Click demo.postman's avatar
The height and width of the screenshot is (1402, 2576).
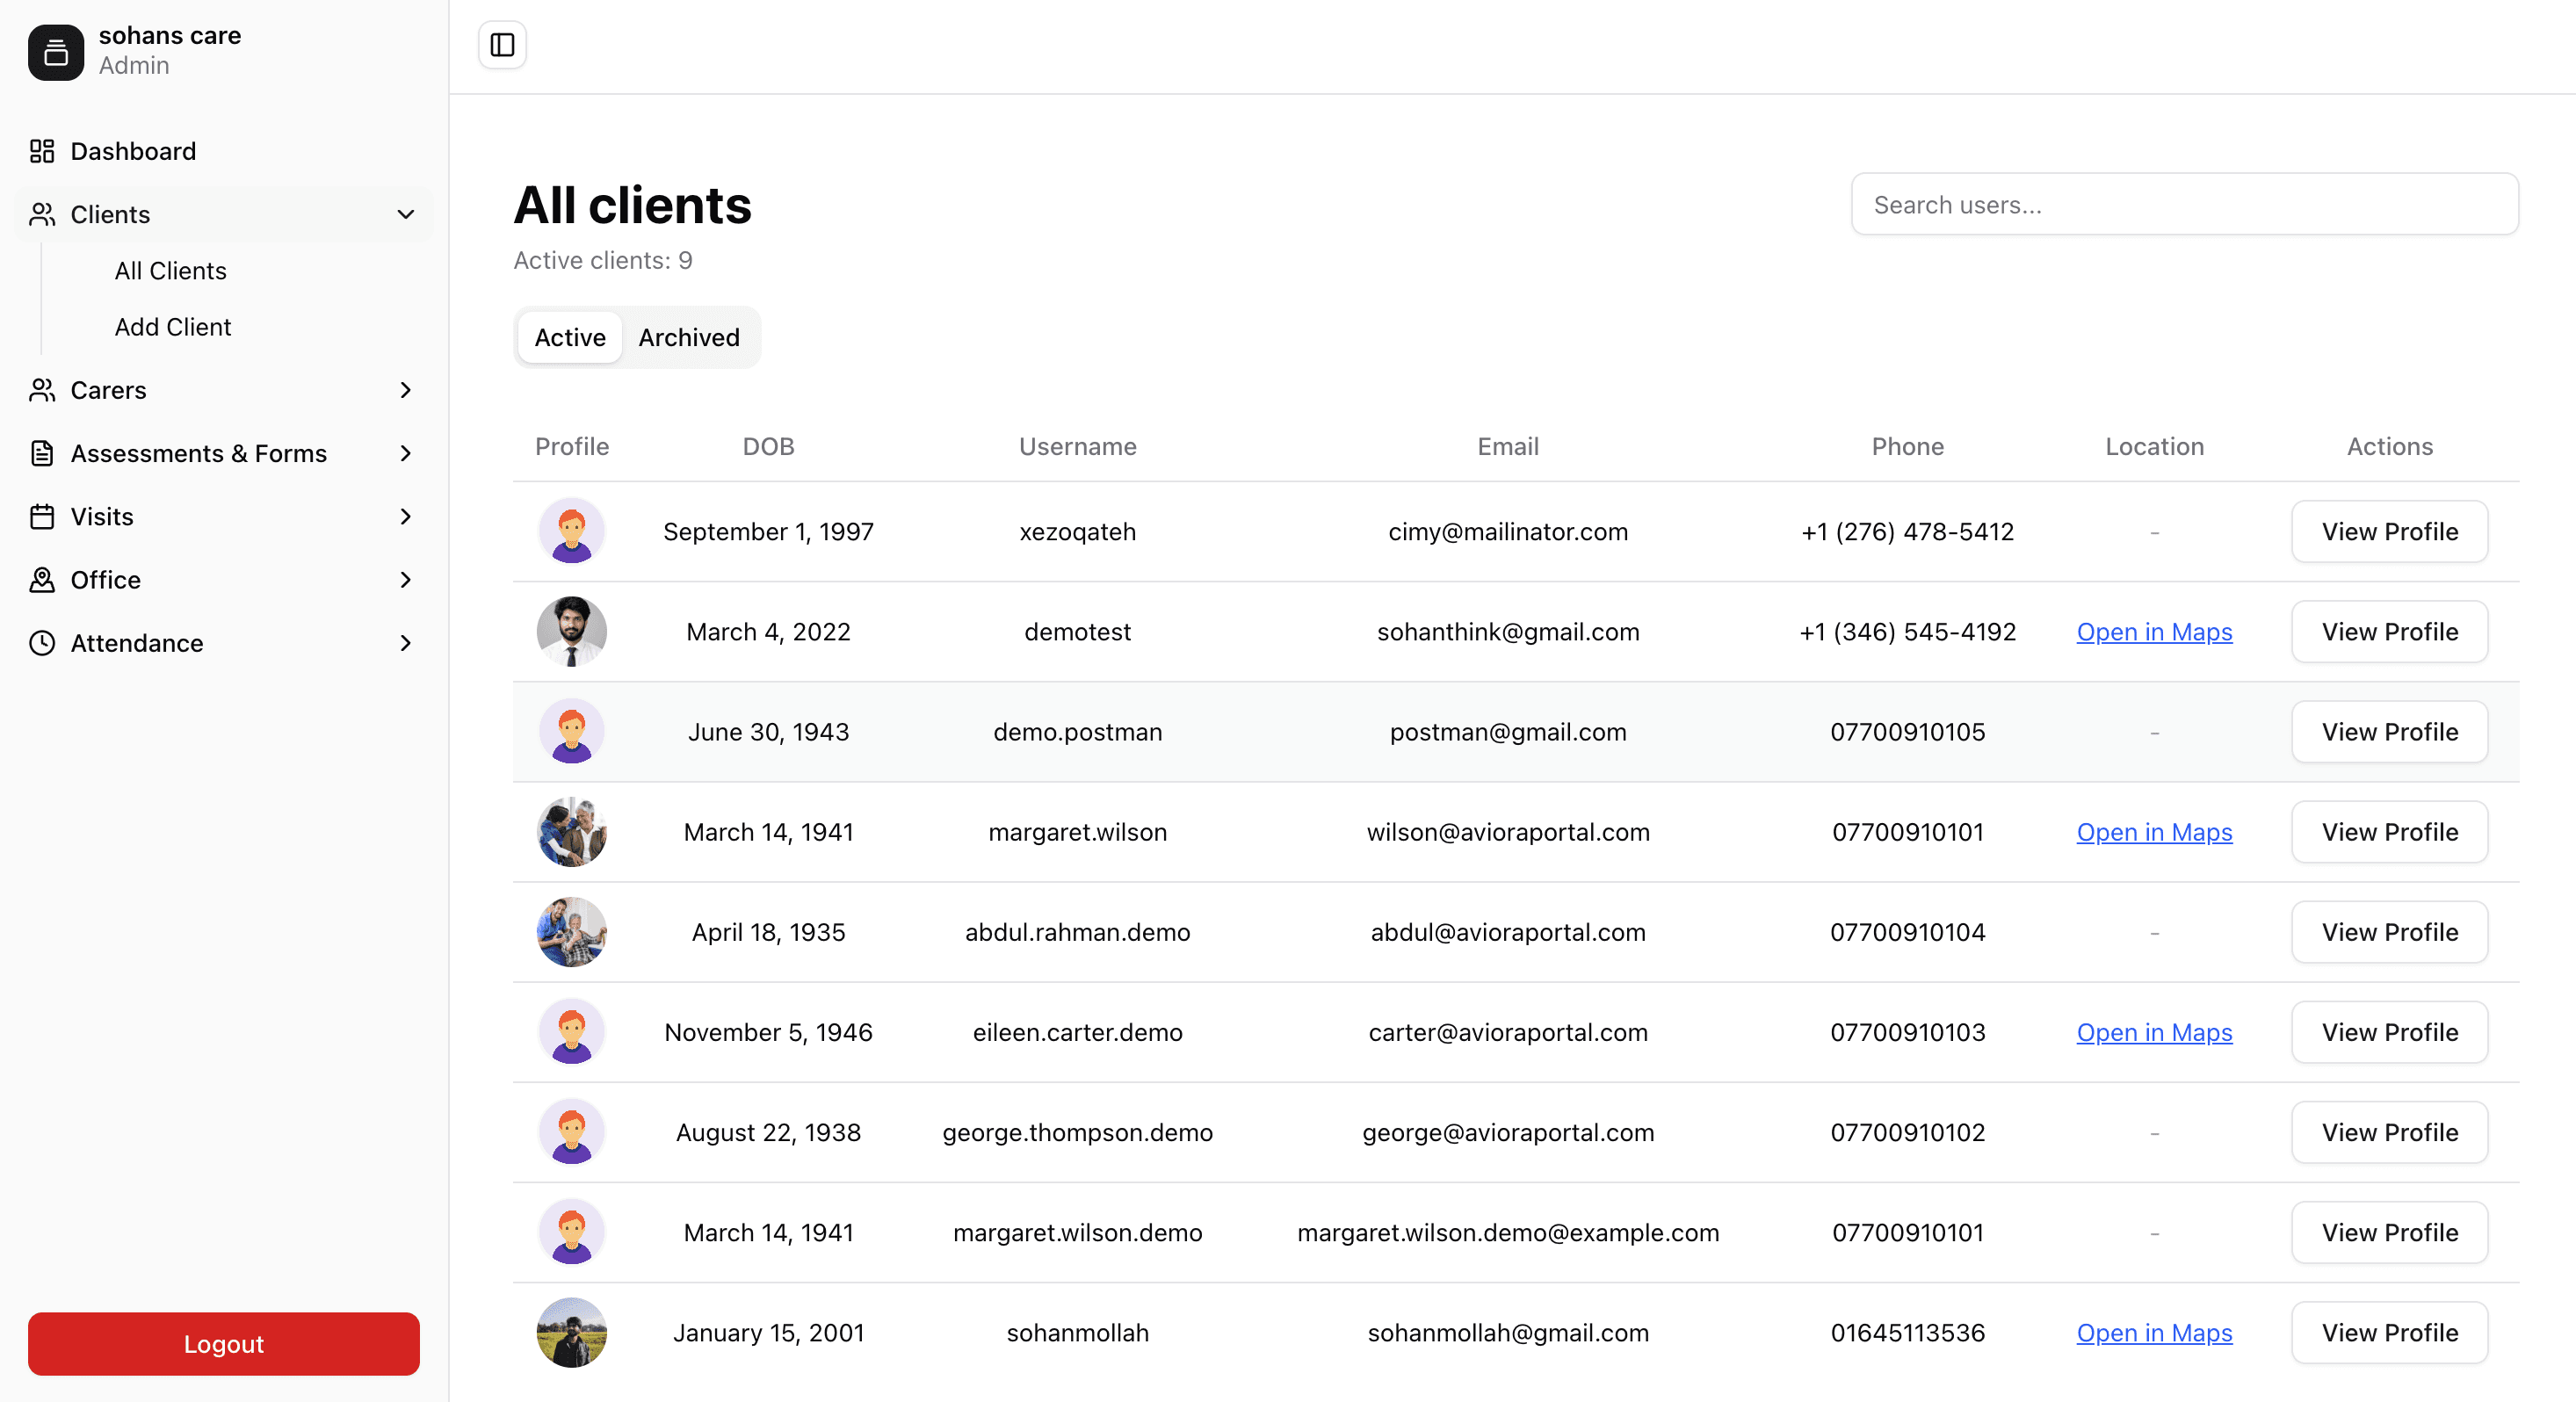point(572,731)
